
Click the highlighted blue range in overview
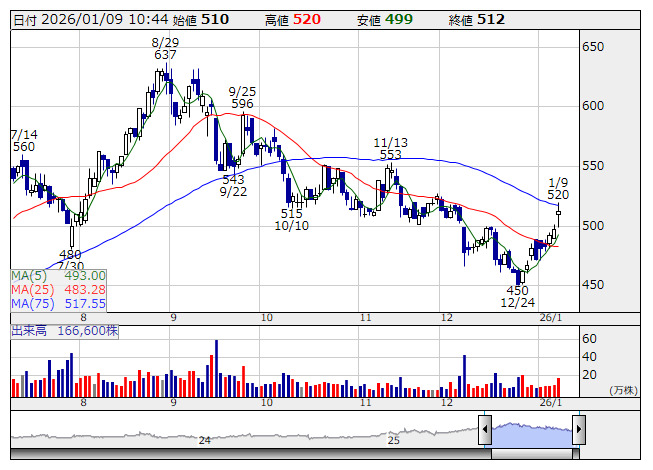pos(532,435)
